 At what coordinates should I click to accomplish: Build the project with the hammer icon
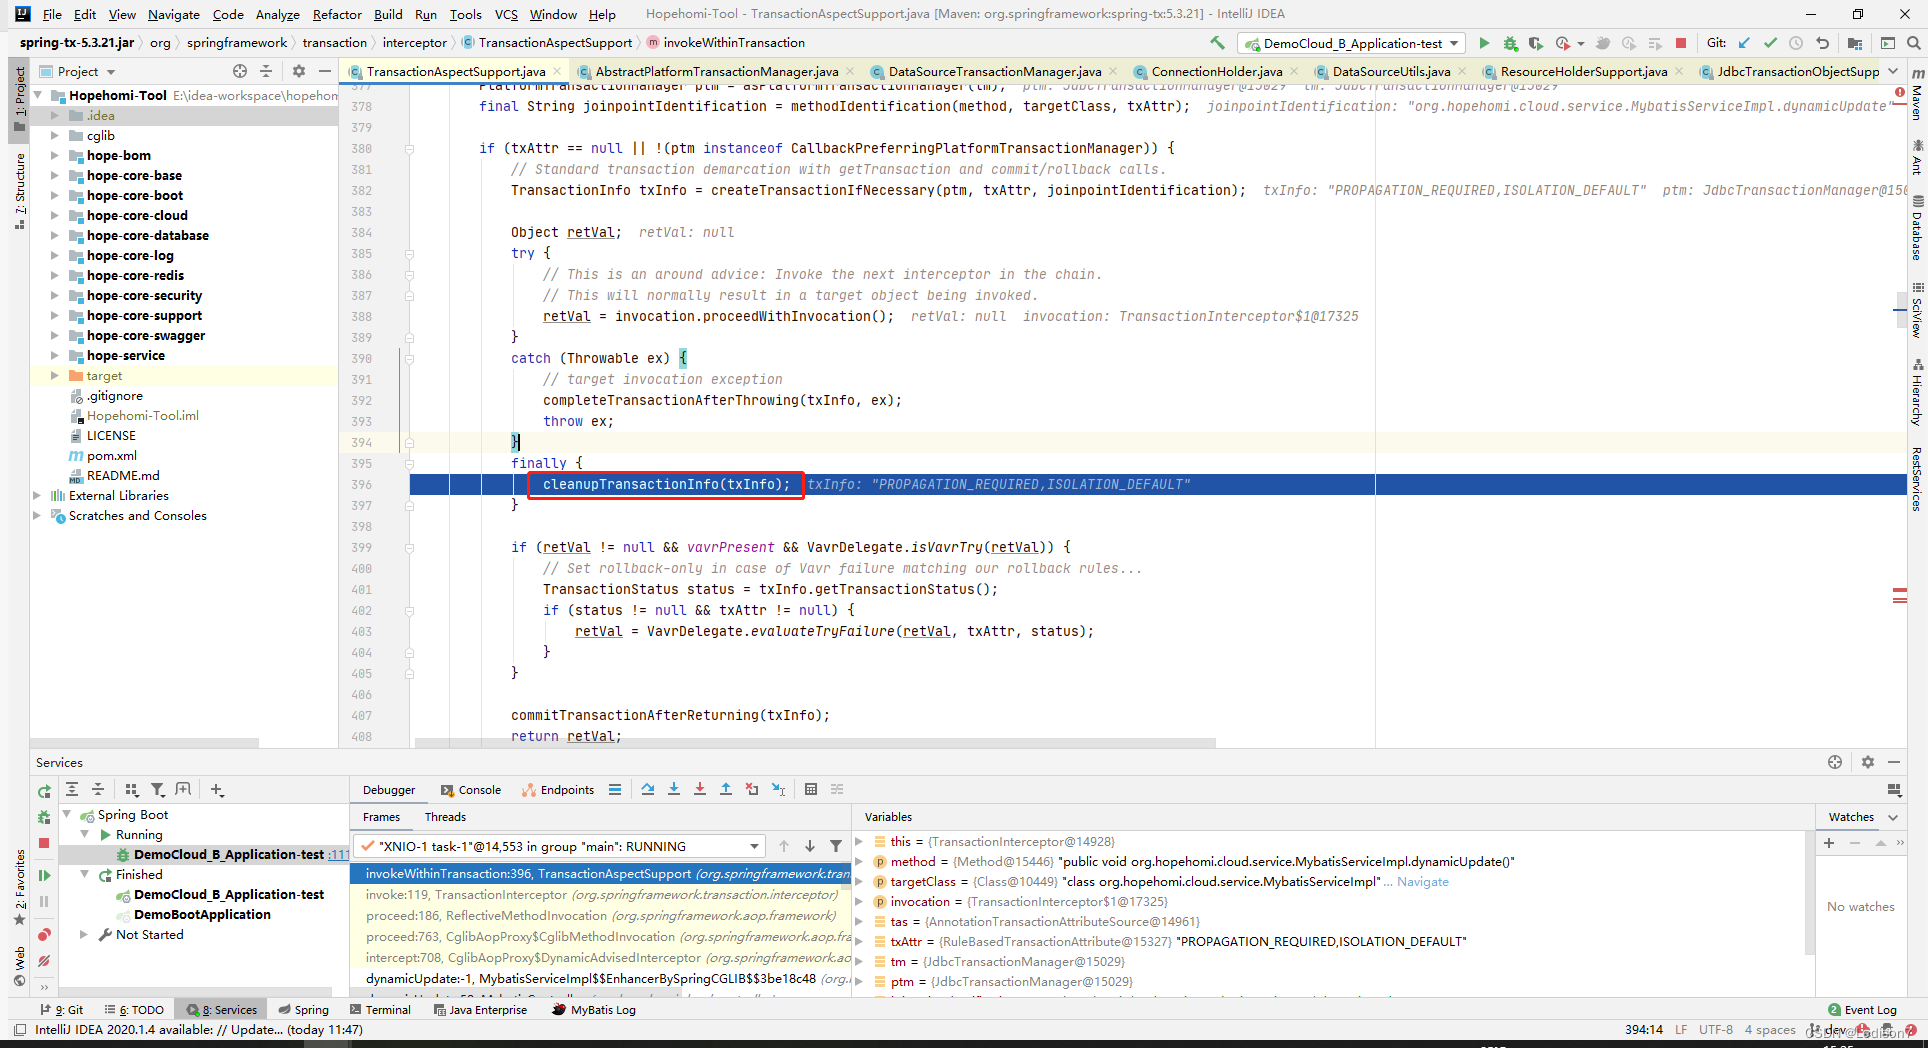(x=1217, y=43)
